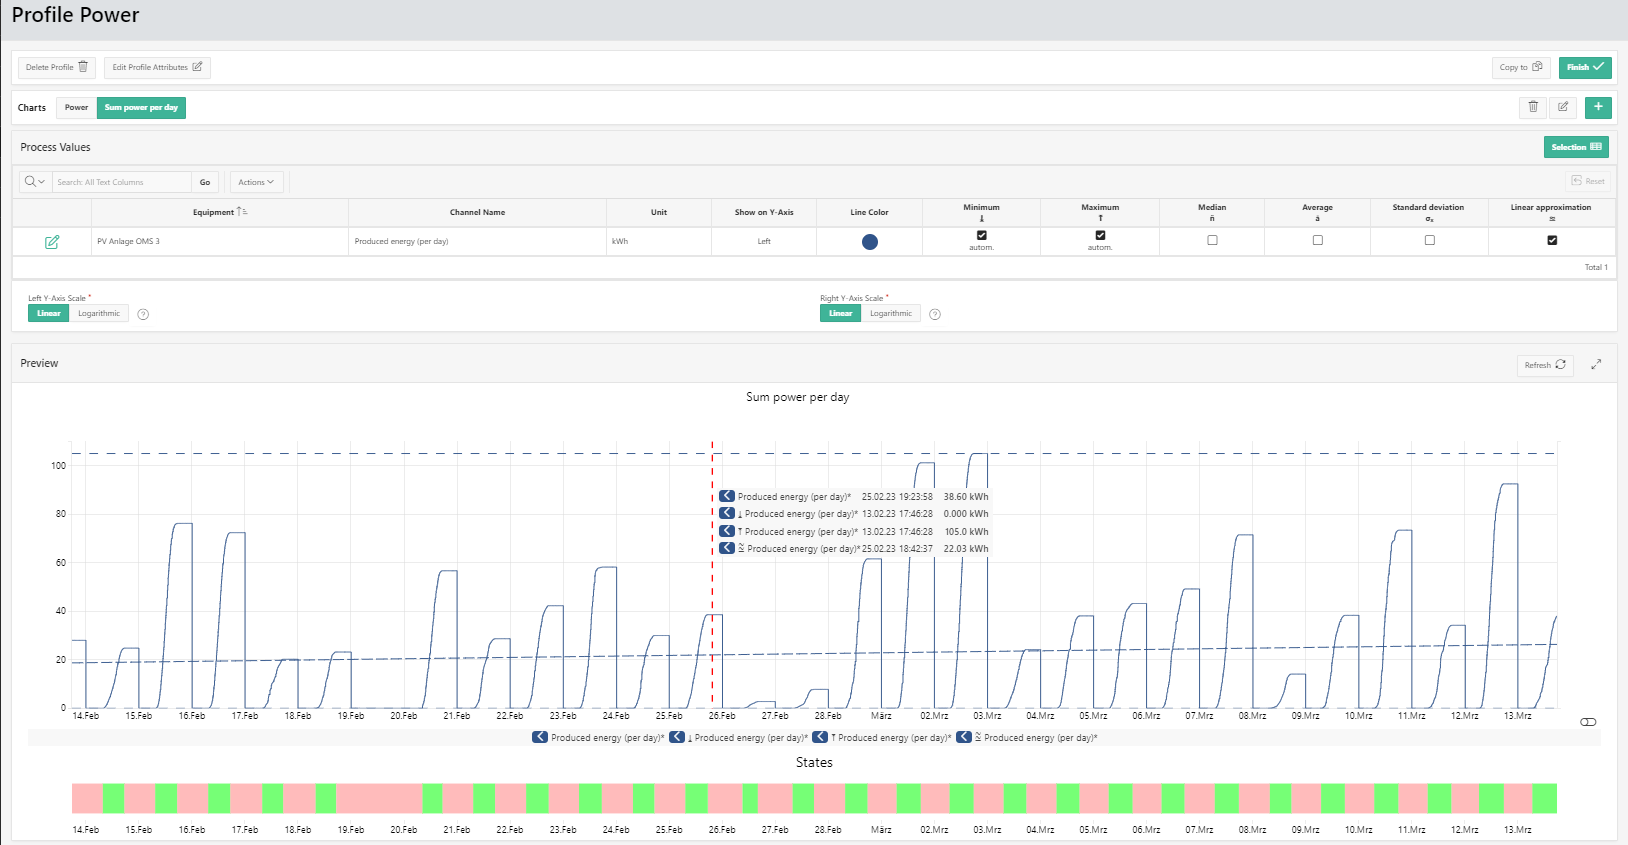Image resolution: width=1628 pixels, height=845 pixels.
Task: Click the Delete Profile button
Action: coord(56,67)
